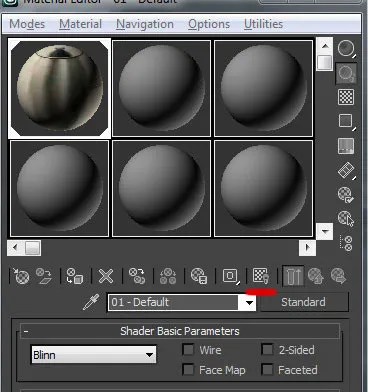Viewport: 368px width, 392px height.
Task: Open the Options menu
Action: (209, 24)
